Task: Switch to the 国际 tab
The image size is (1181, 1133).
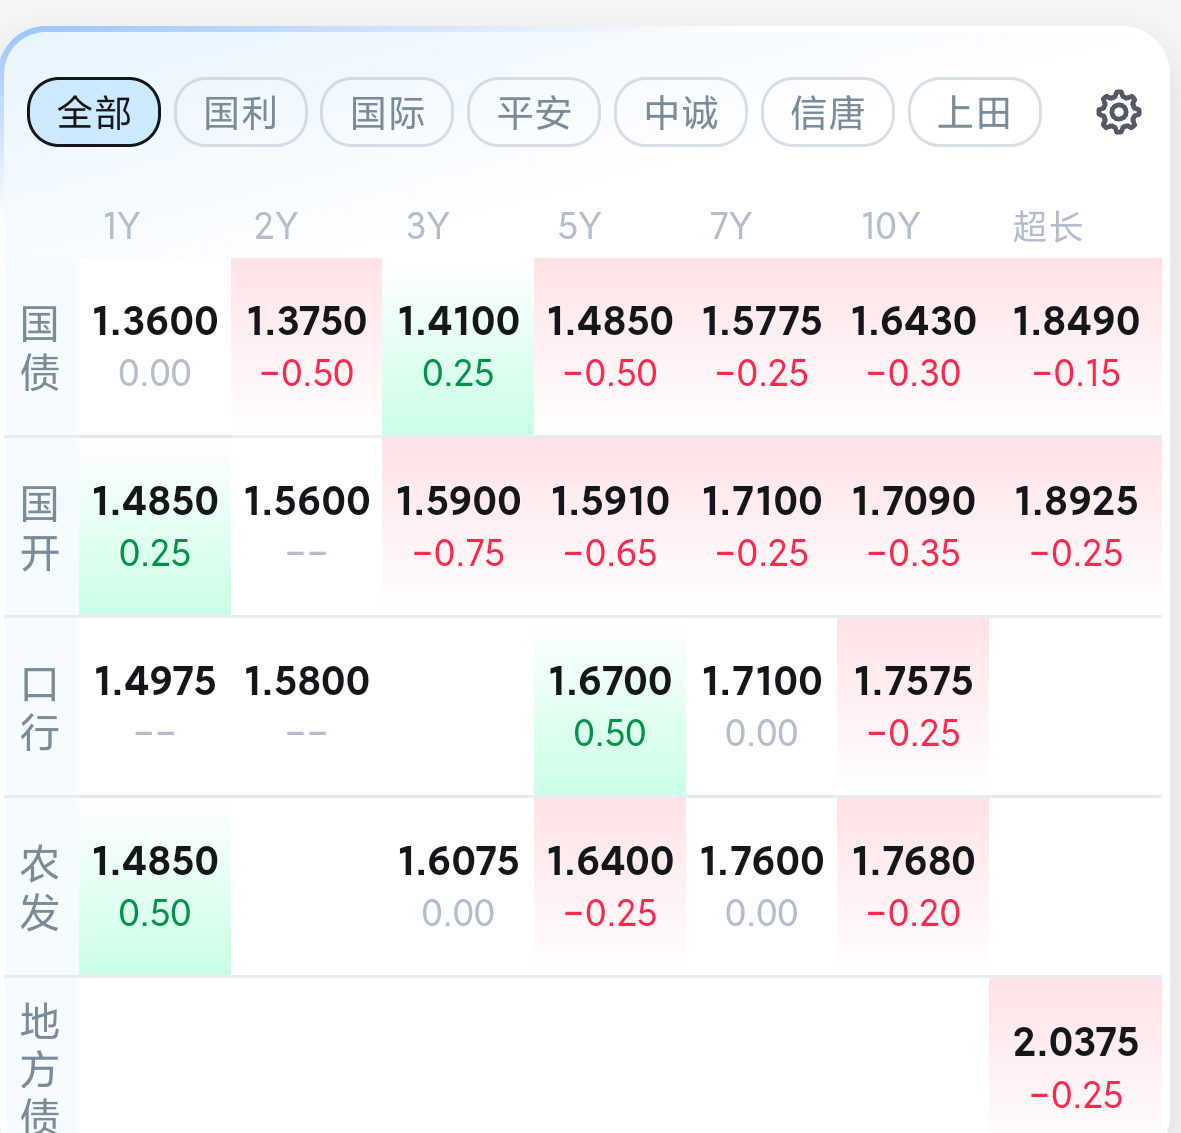Action: [x=387, y=112]
